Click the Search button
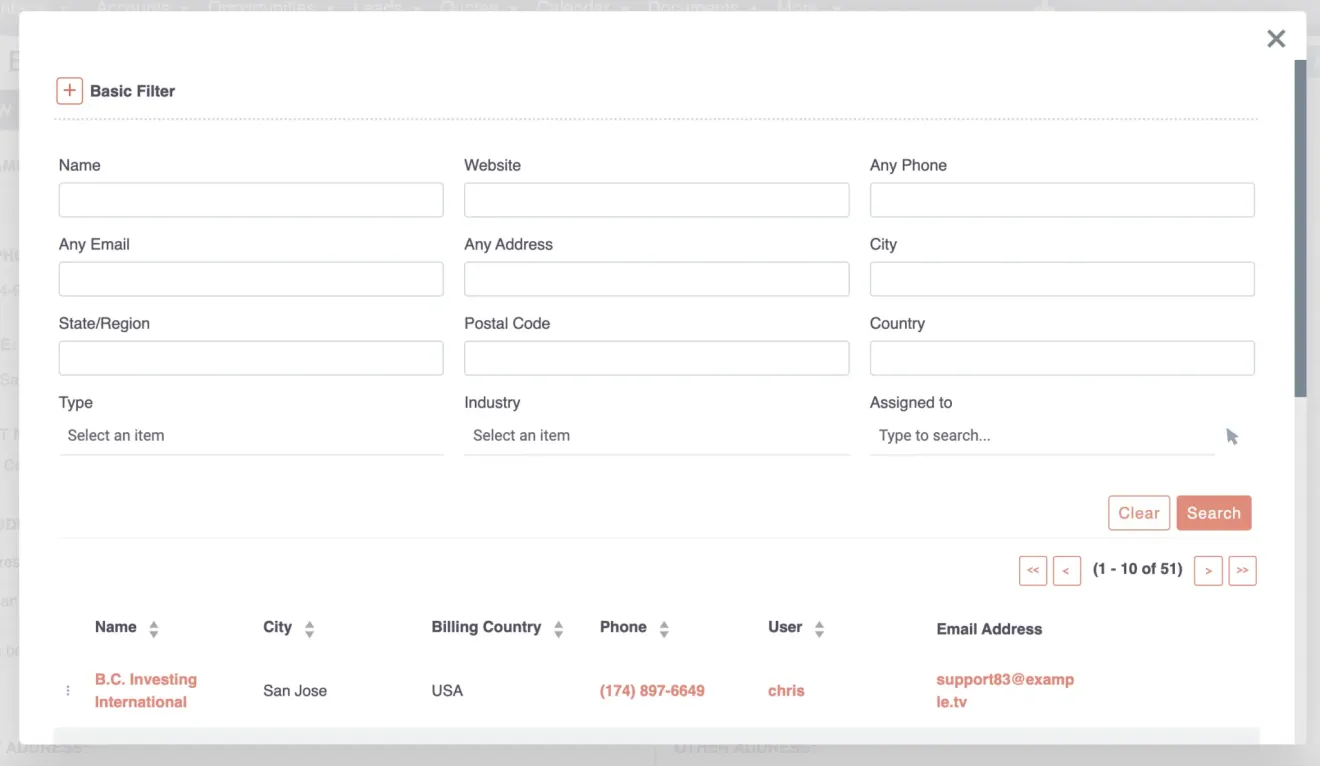The image size is (1320, 766). [1213, 512]
